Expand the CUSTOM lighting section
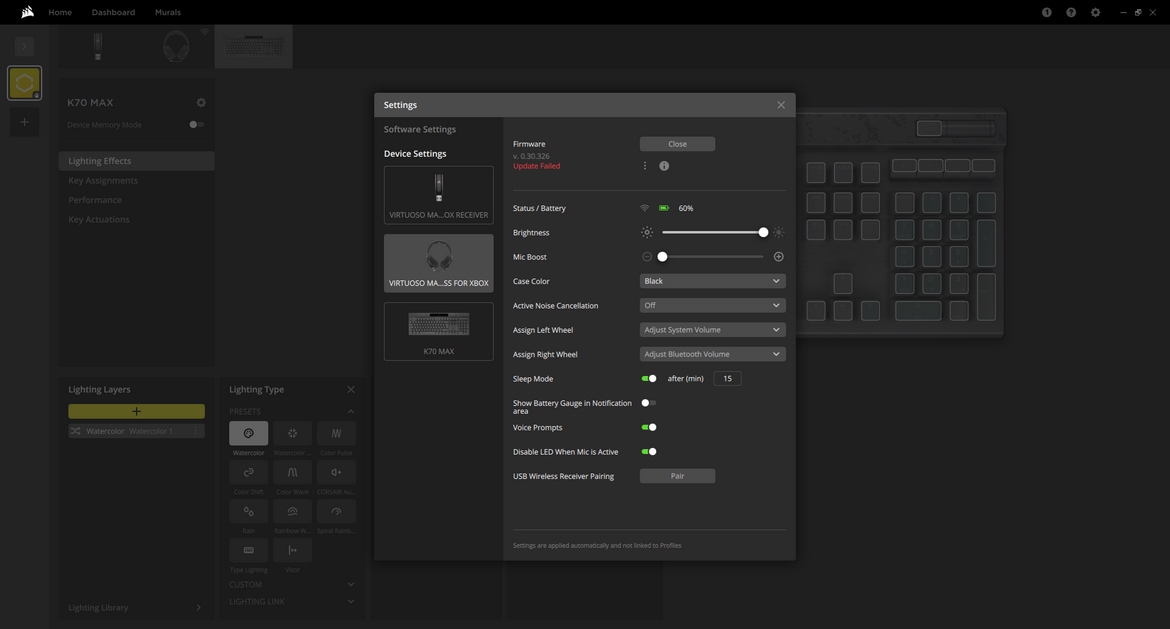Screen dimensions: 1170x629 351,584
